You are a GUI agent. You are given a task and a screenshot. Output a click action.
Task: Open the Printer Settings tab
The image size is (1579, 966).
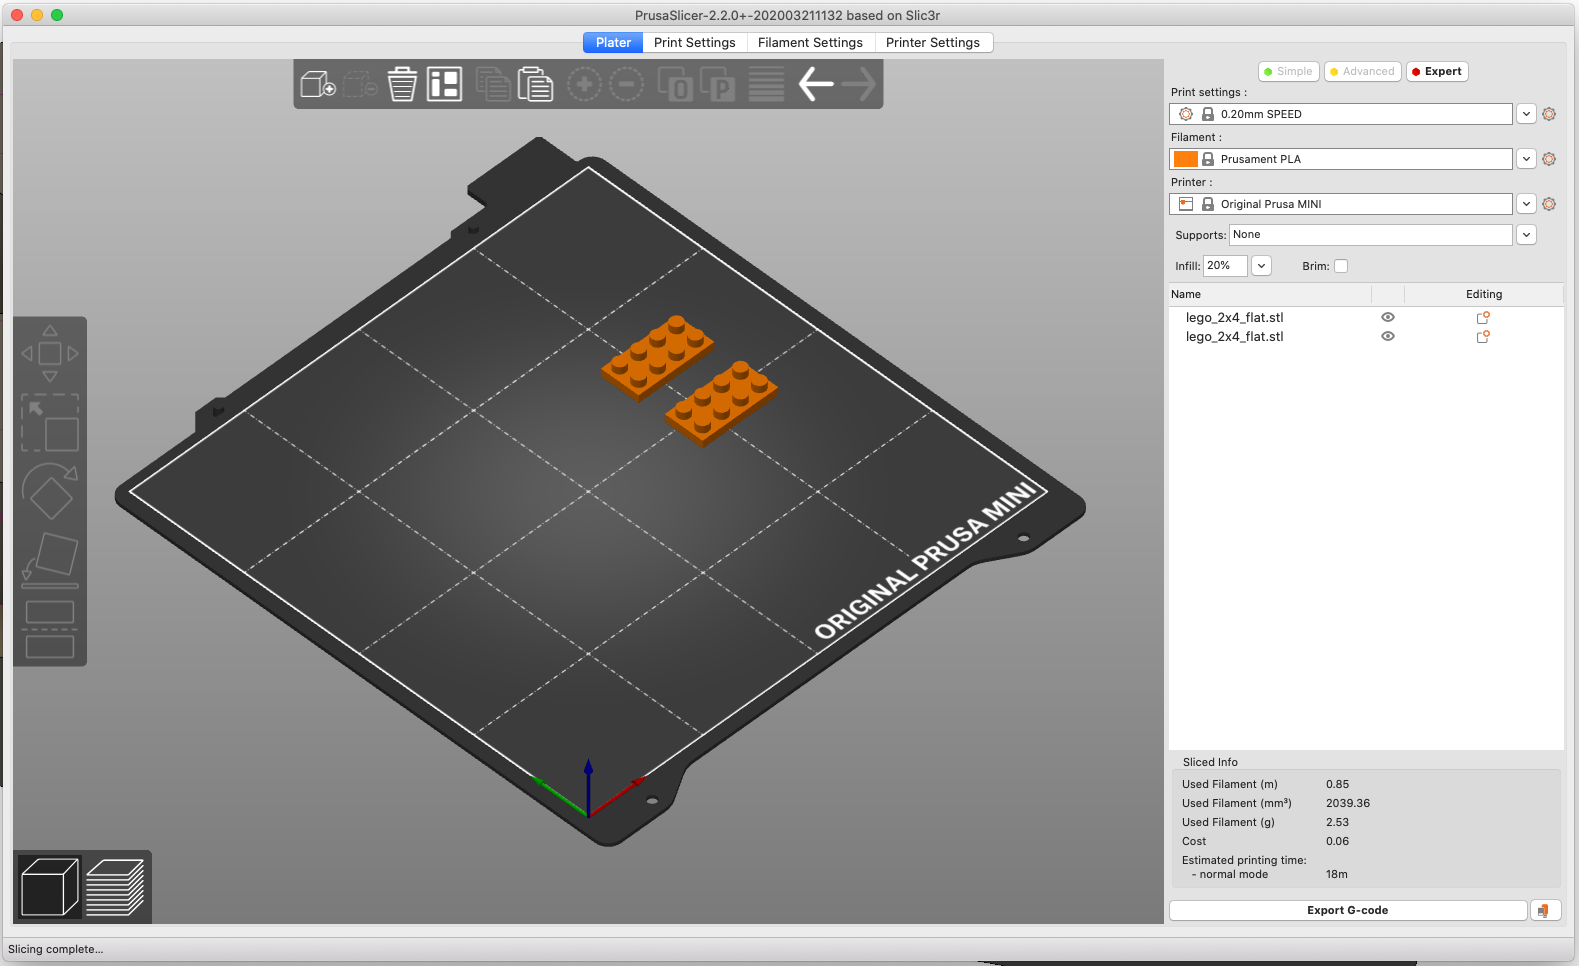pyautogui.click(x=933, y=42)
